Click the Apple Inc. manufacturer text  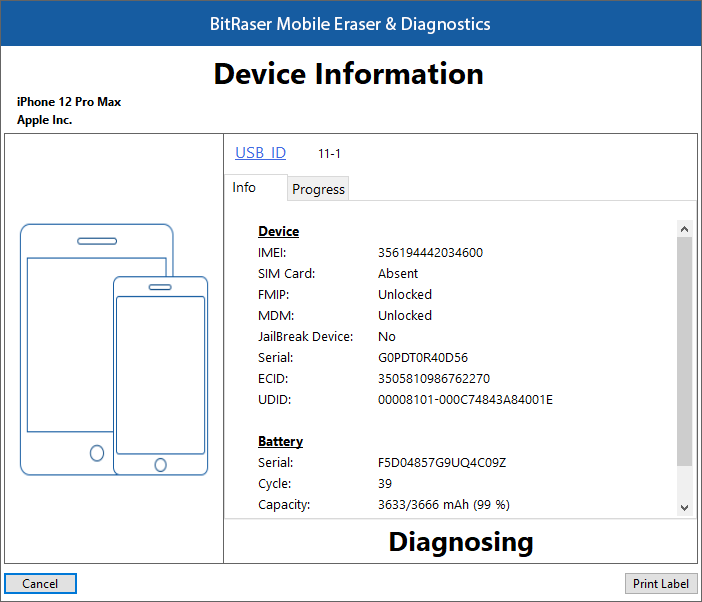coord(44,120)
